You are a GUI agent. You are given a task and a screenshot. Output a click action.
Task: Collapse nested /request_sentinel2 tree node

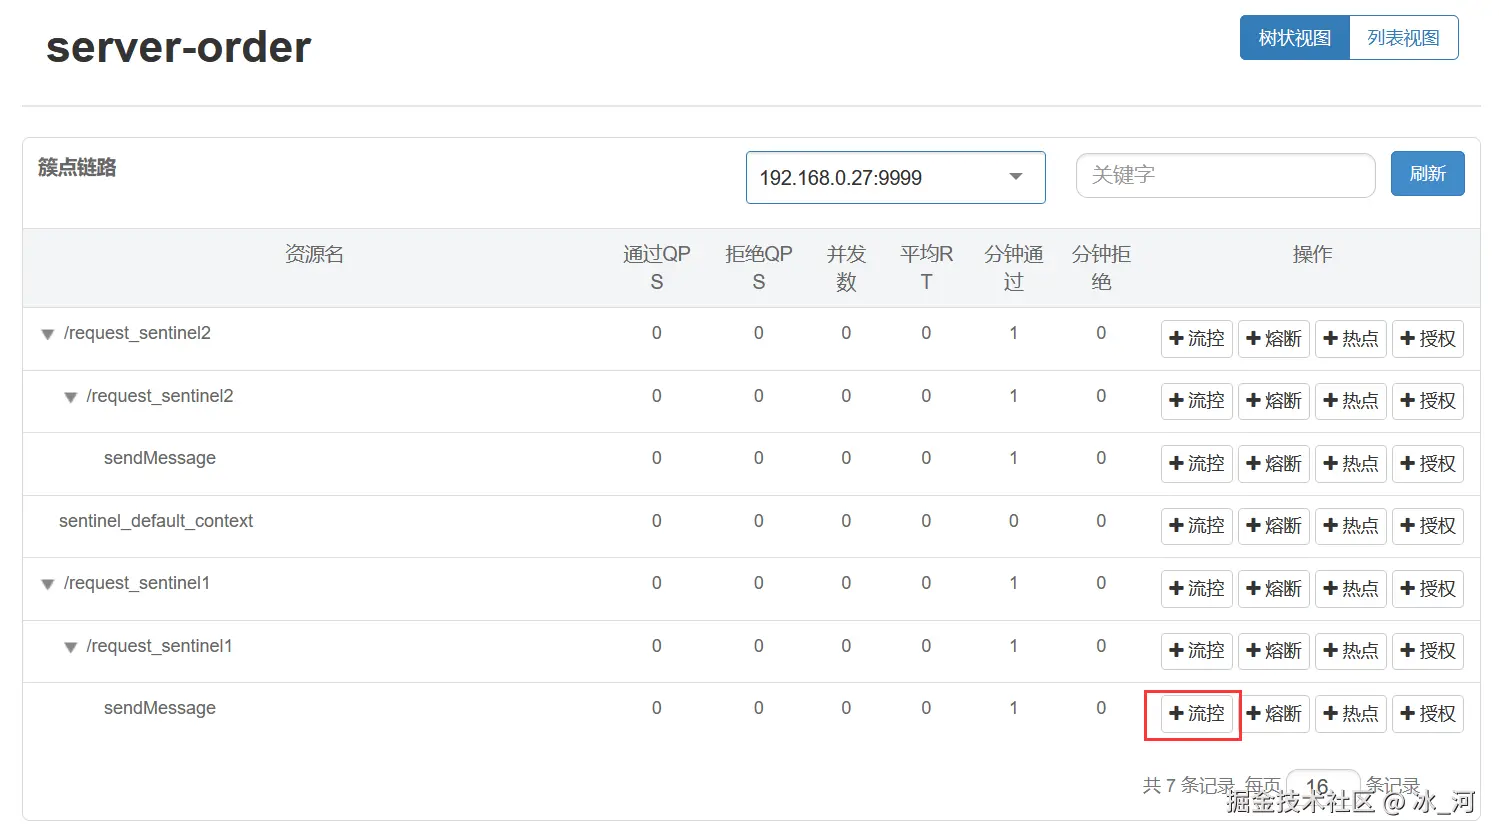coord(70,397)
